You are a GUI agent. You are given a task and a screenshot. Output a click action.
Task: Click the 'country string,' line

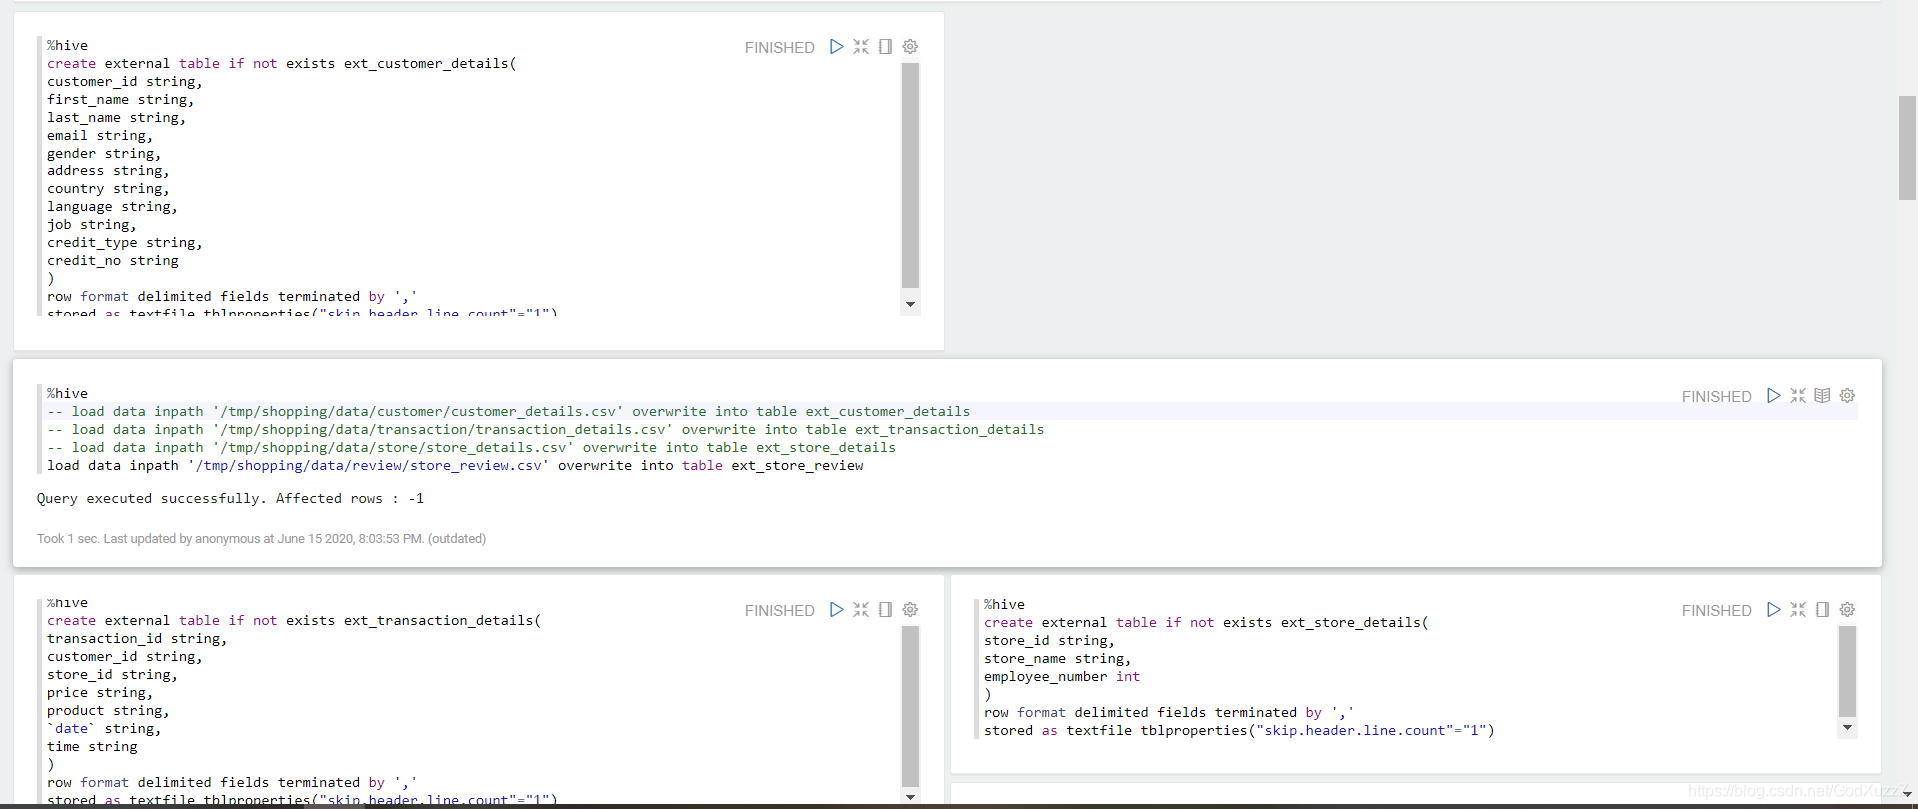108,189
